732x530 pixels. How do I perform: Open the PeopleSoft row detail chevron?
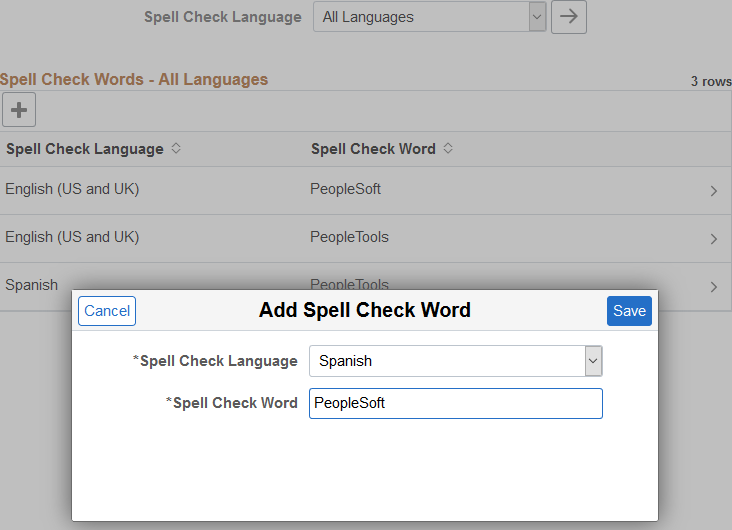coord(713,191)
